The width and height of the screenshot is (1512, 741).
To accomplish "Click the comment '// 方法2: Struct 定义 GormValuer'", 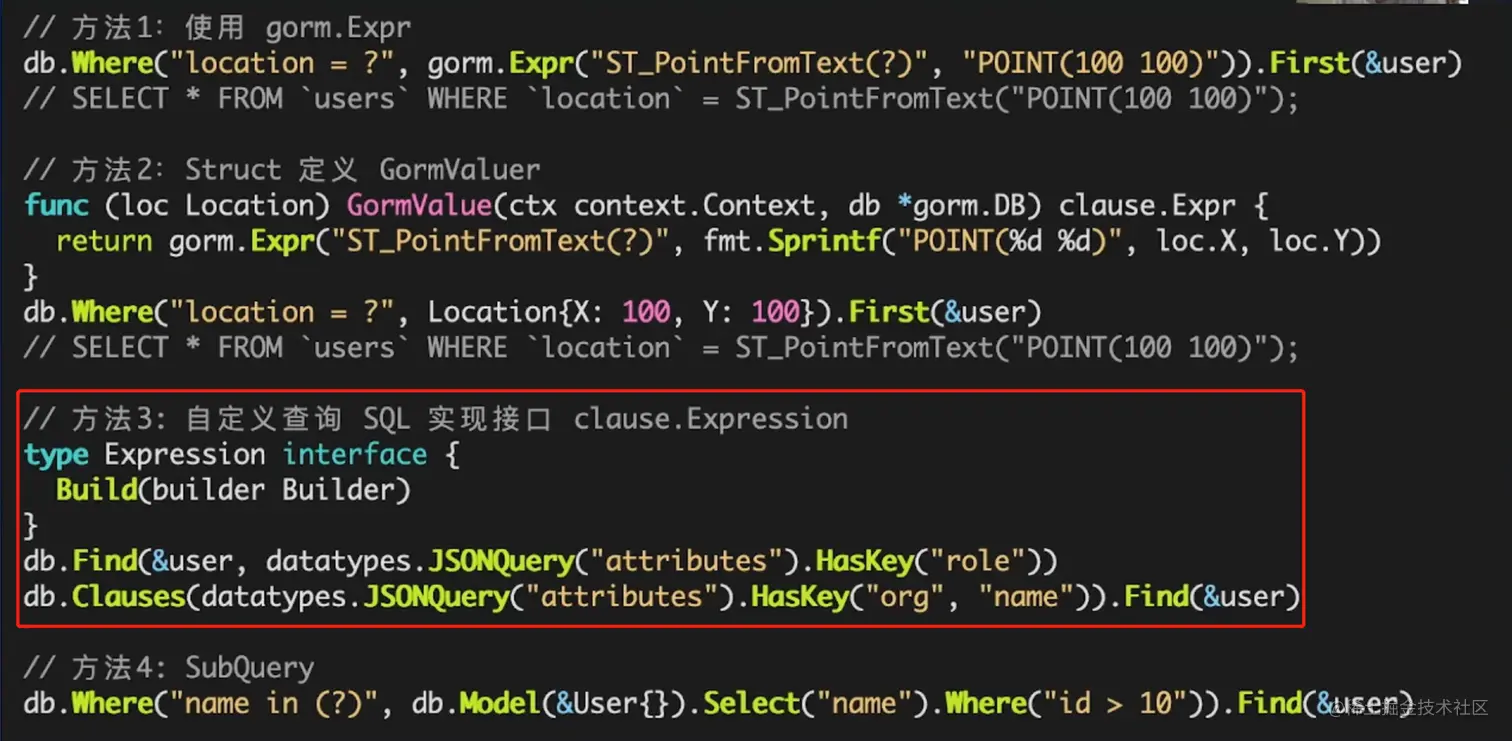I will pos(282,169).
